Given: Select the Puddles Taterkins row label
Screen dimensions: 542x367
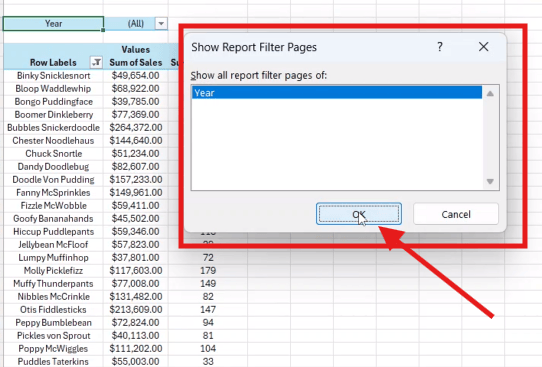Looking at the screenshot, I should coord(53,361).
